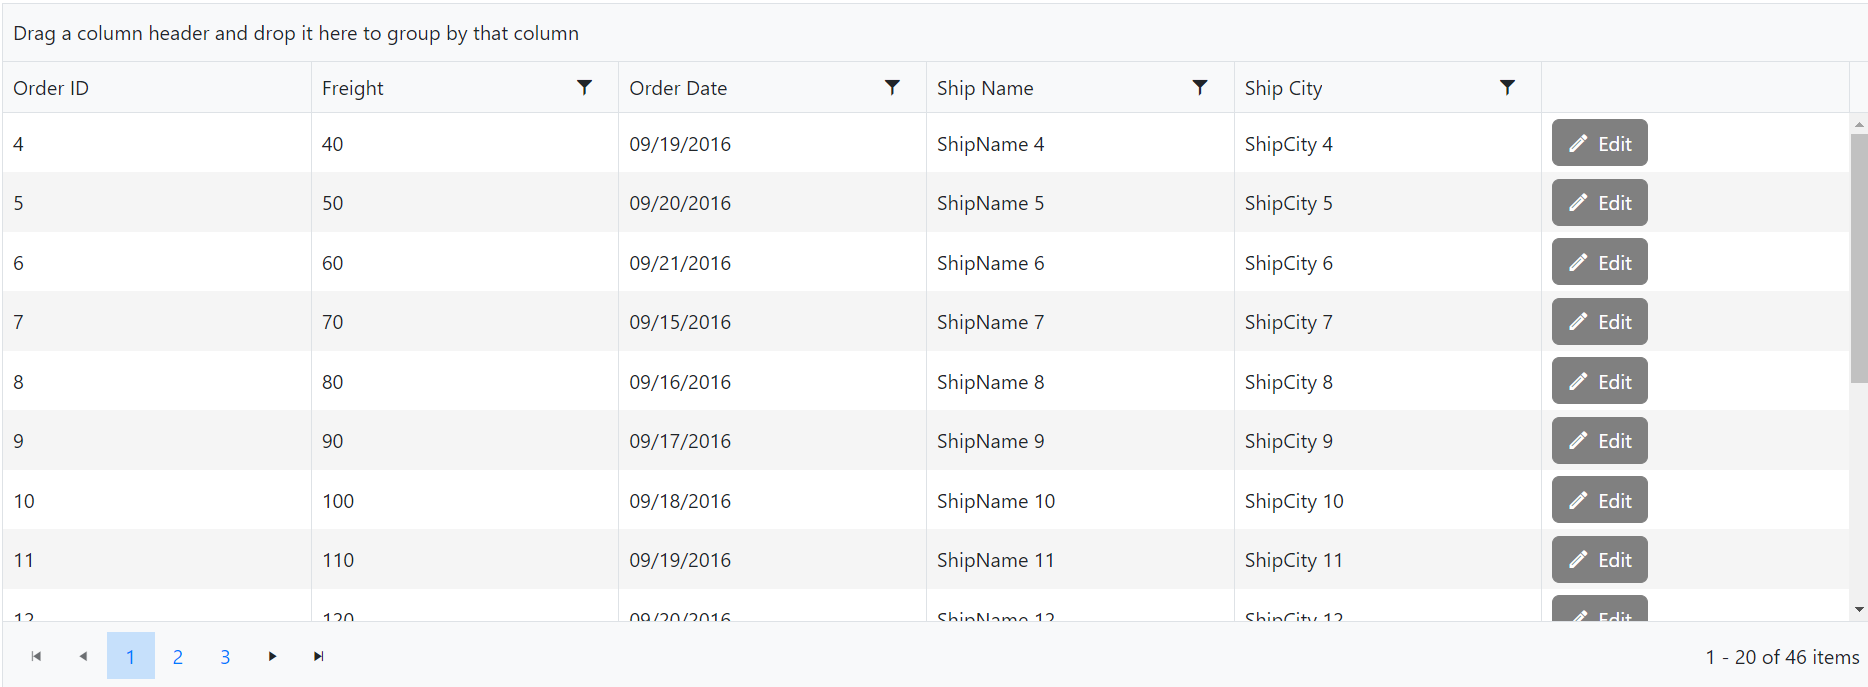The height and width of the screenshot is (687, 1868).
Task: Go to the last page
Action: (x=319, y=656)
